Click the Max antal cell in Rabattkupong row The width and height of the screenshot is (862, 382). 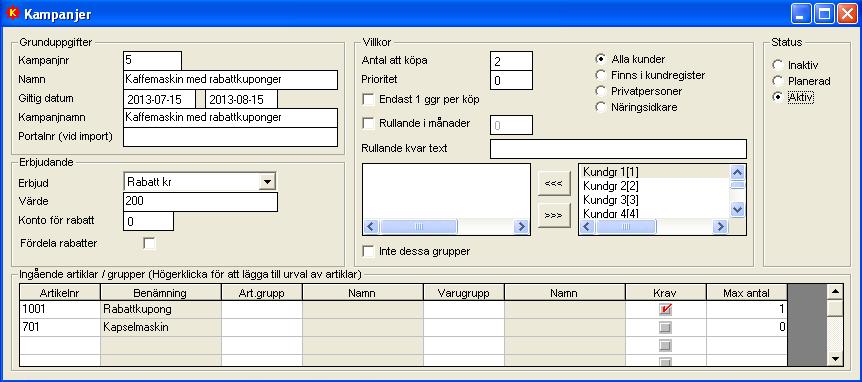point(747,309)
